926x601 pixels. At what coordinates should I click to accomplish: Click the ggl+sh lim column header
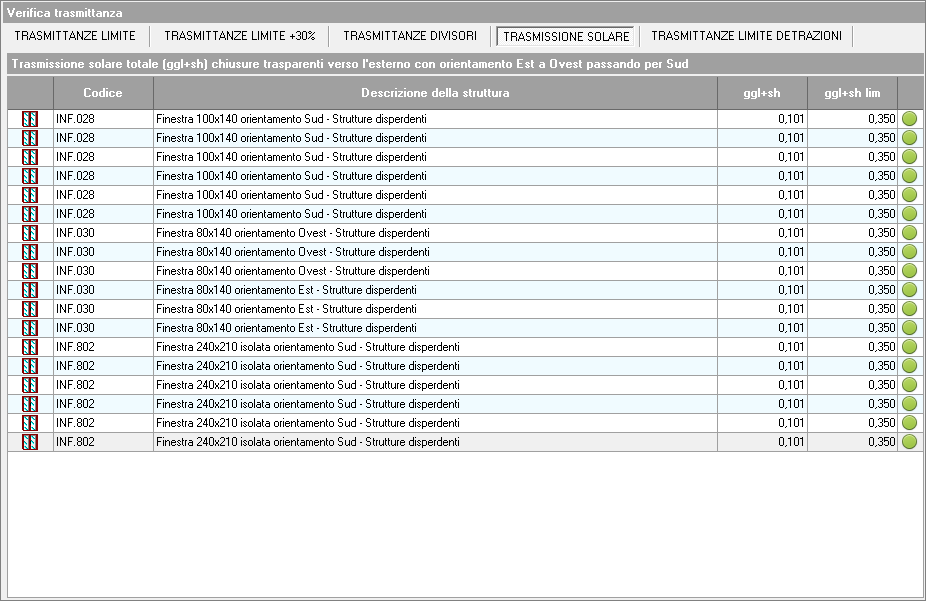pos(852,93)
